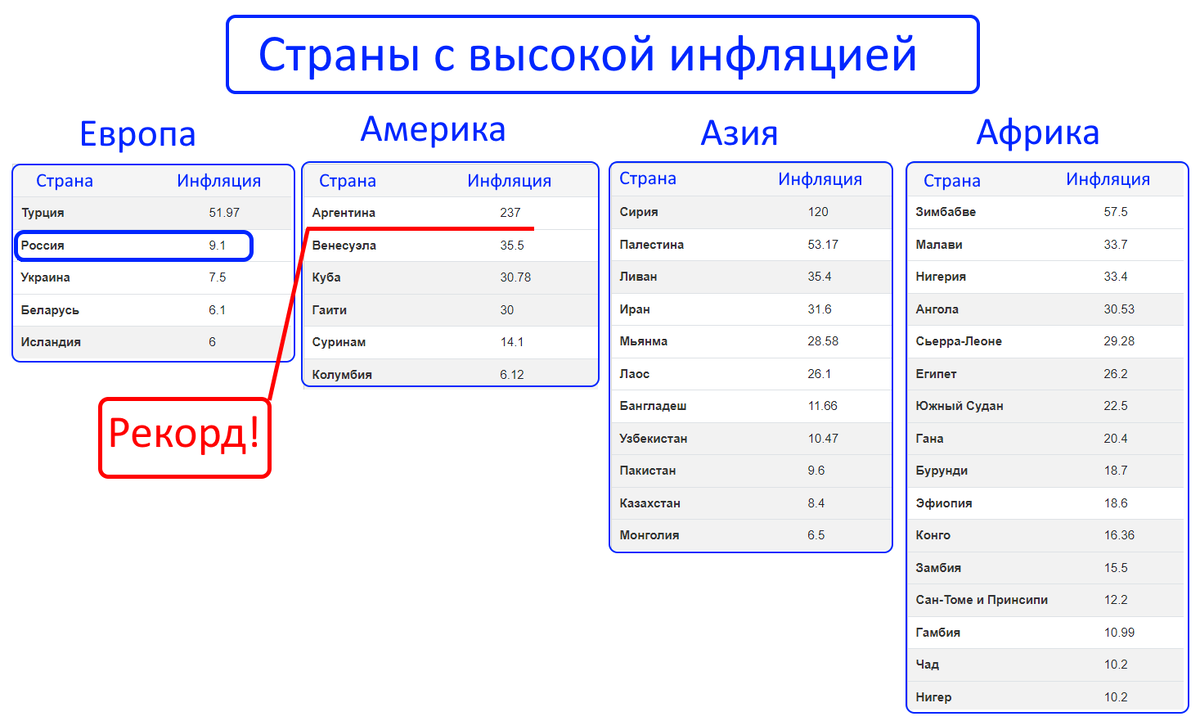Click Syria's inflation value 120
1200x721 pixels.
[x=819, y=212]
